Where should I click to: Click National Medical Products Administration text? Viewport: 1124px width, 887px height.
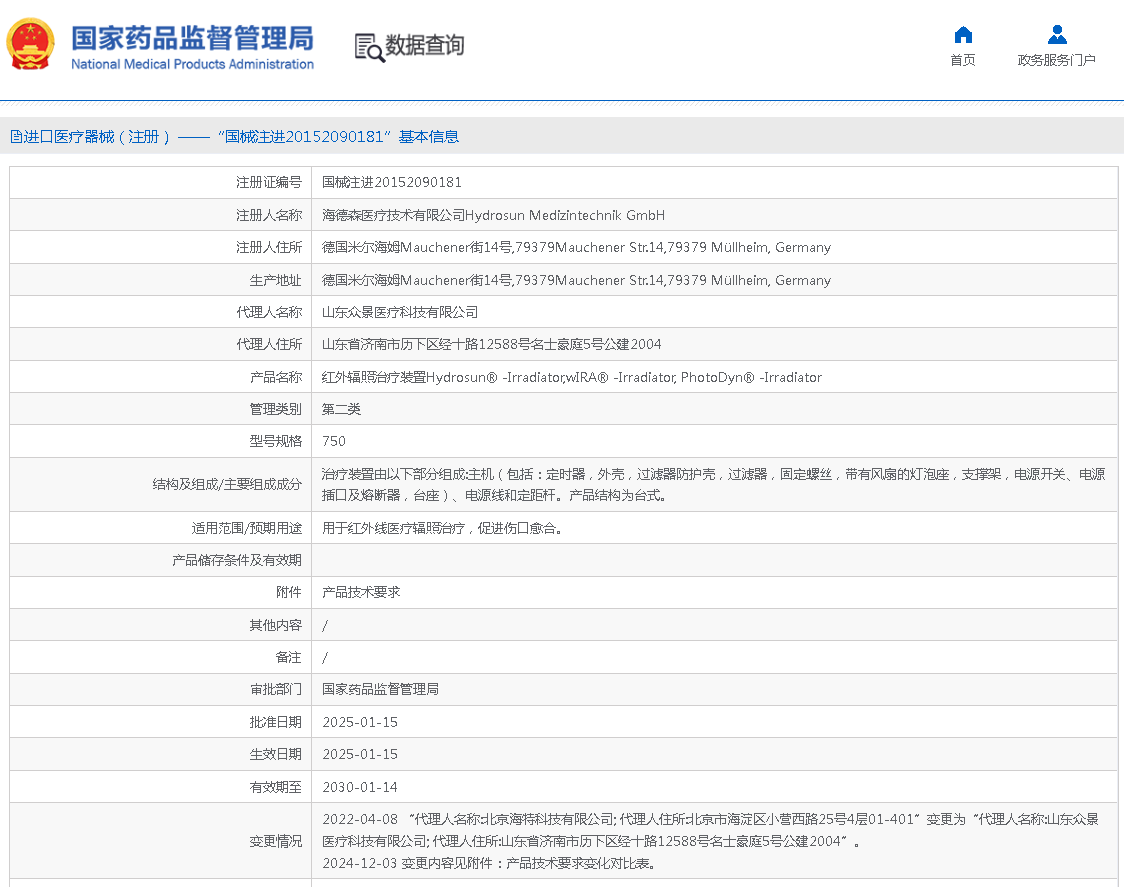pyautogui.click(x=193, y=64)
